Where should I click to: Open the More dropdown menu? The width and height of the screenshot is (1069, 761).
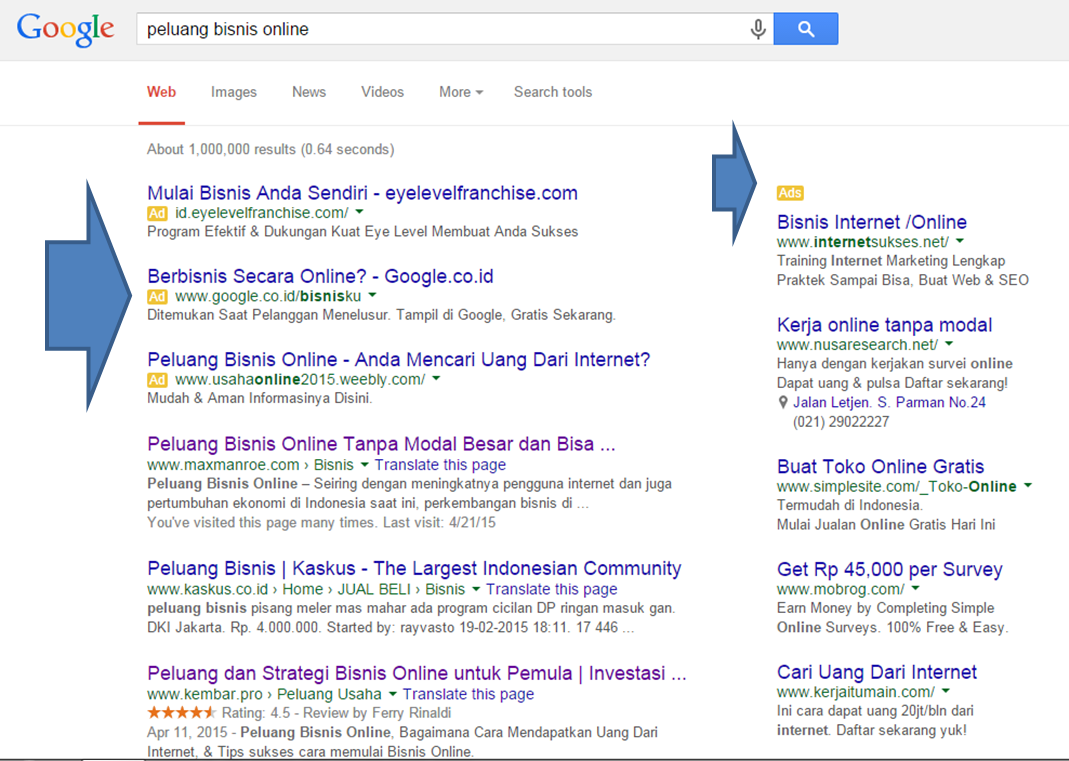tap(461, 92)
